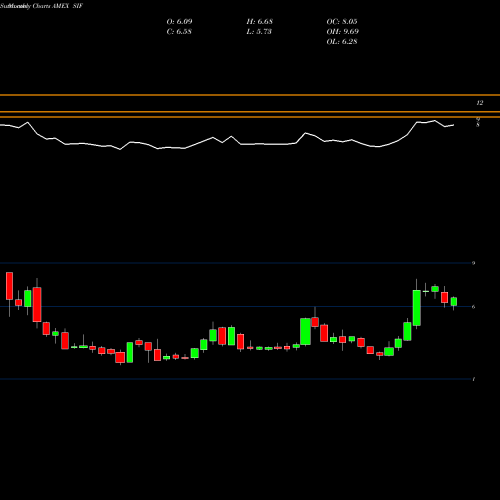
Task: Click the open price value O: 6.09
Action: click(179, 22)
